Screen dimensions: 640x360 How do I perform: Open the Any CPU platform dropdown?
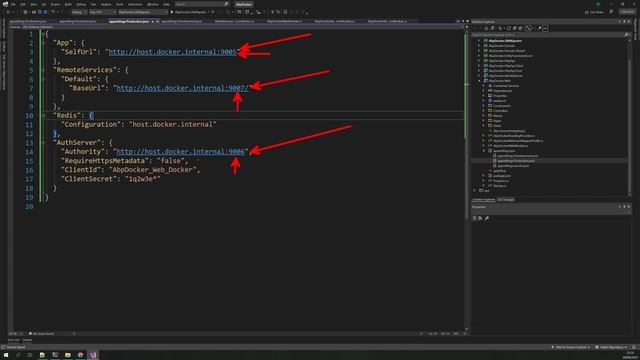tap(102, 12)
